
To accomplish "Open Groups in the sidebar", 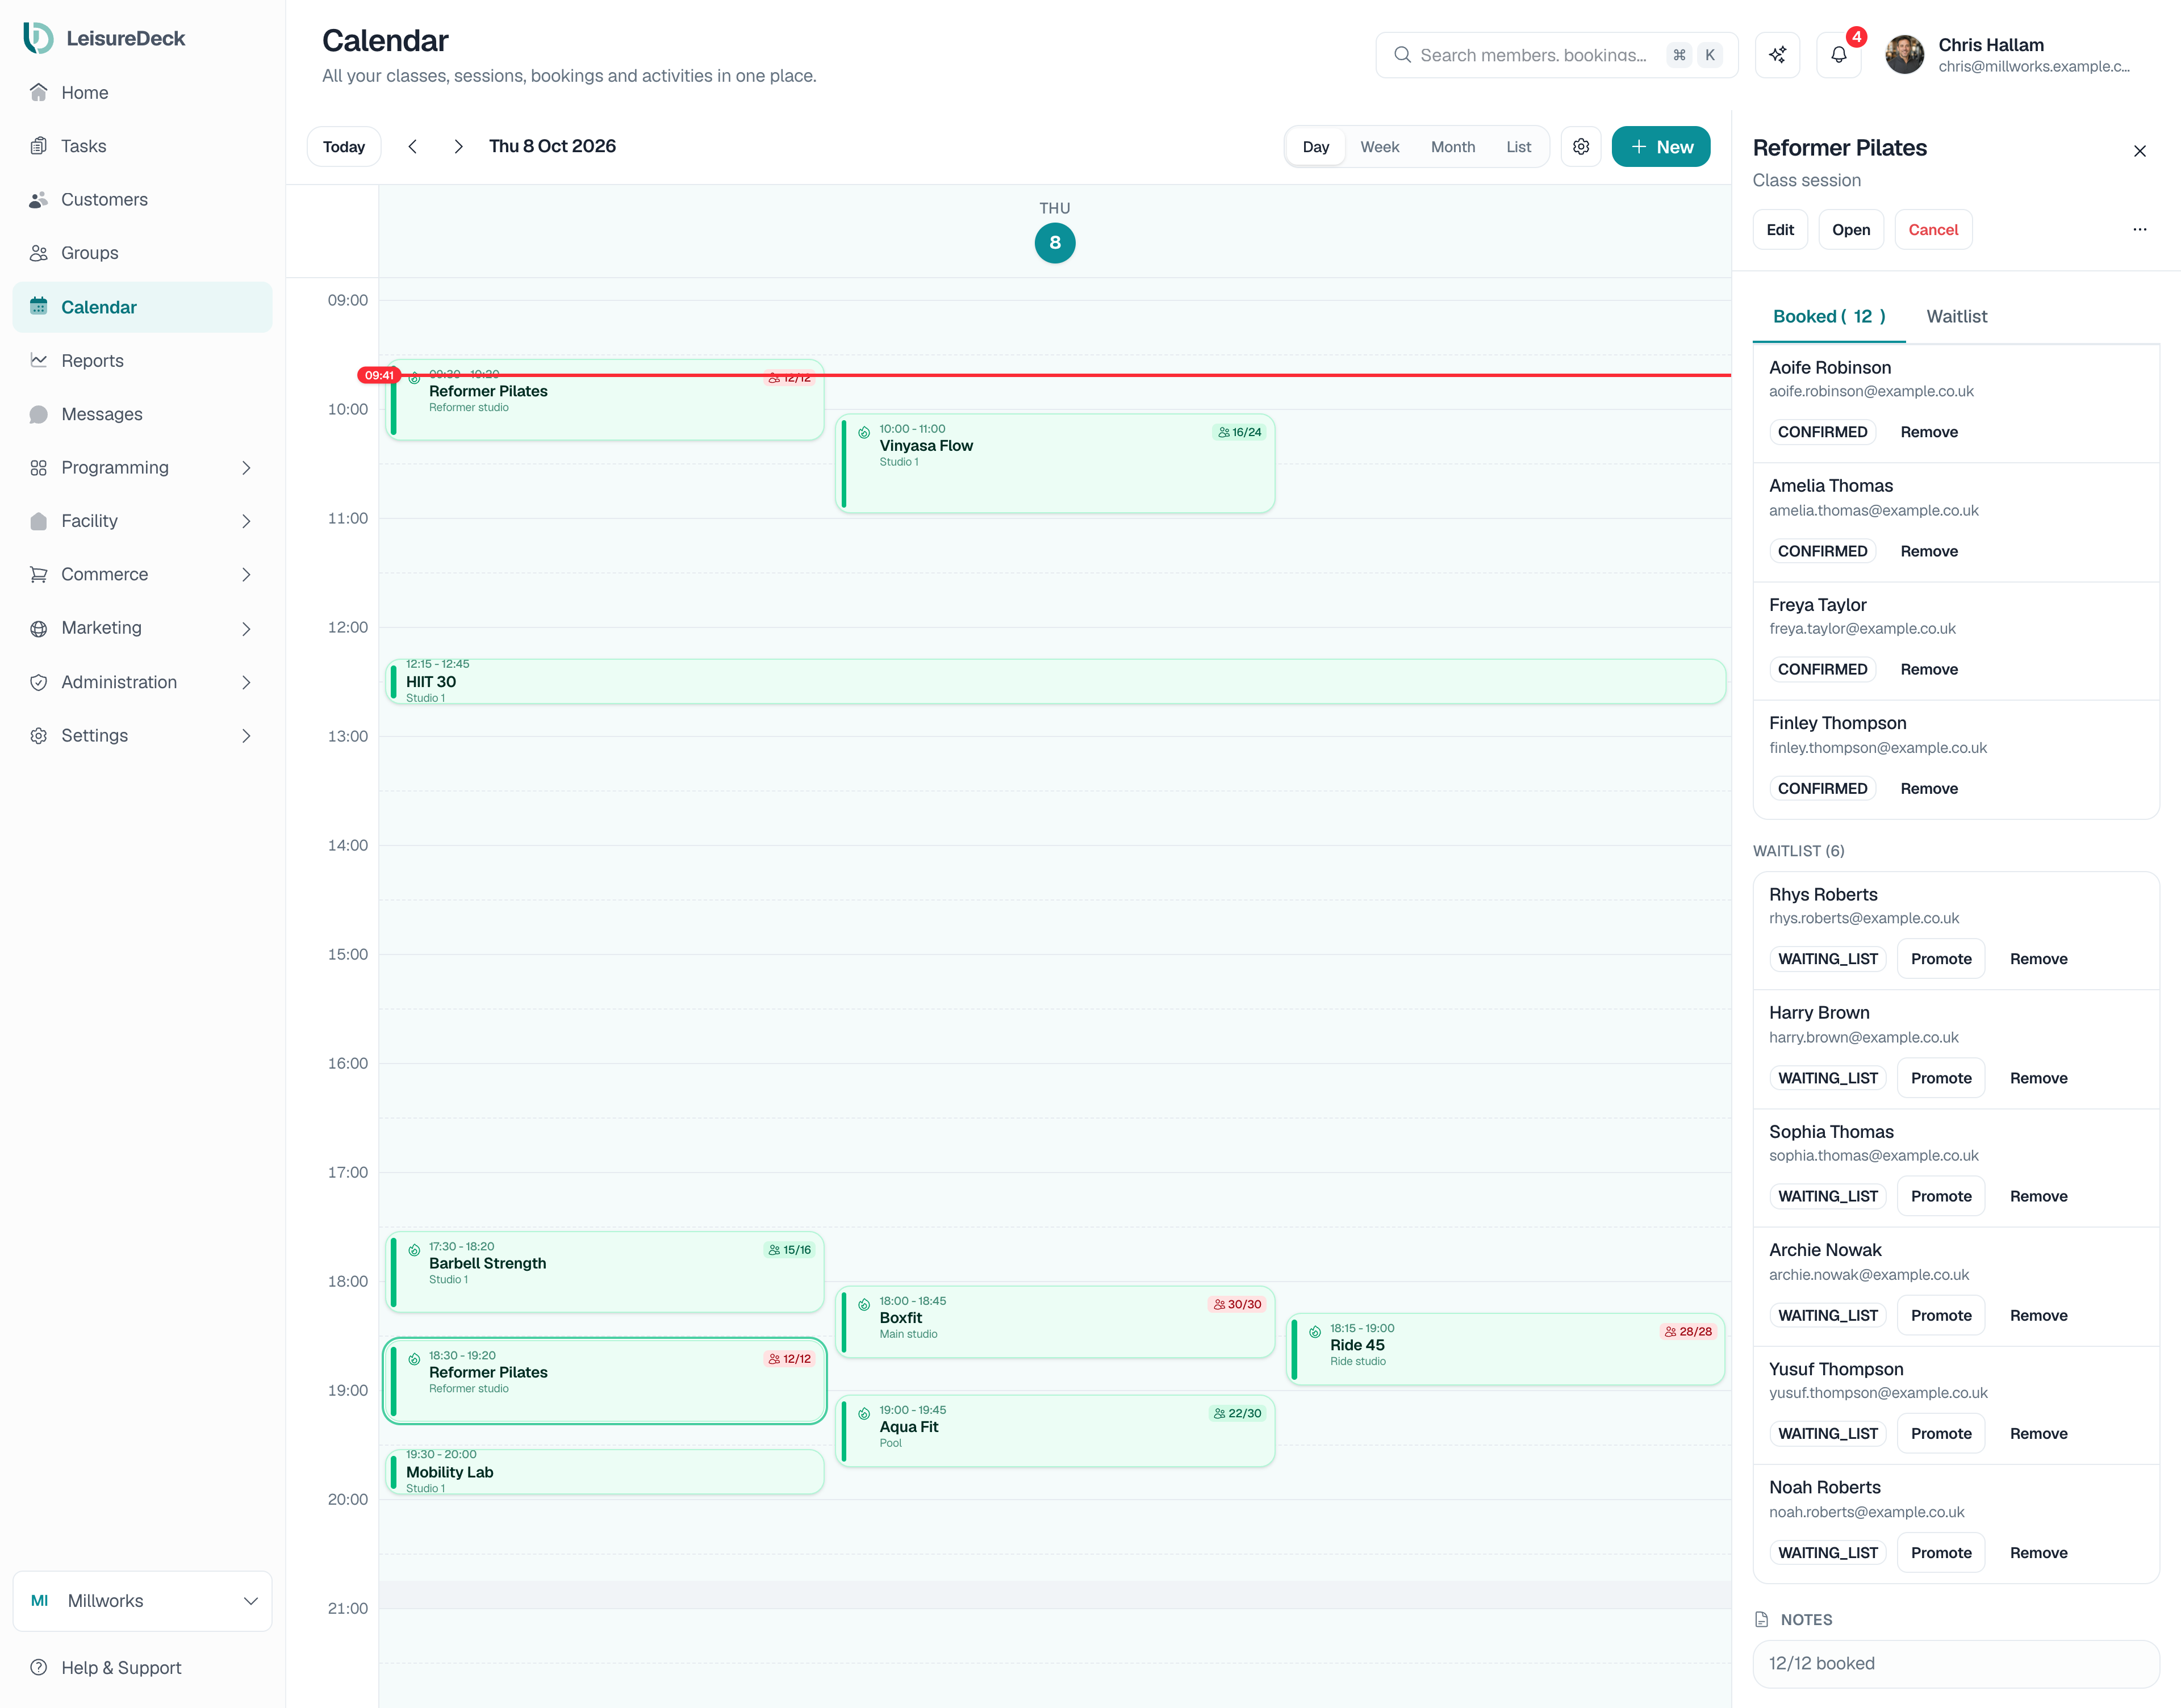I will 142,253.
